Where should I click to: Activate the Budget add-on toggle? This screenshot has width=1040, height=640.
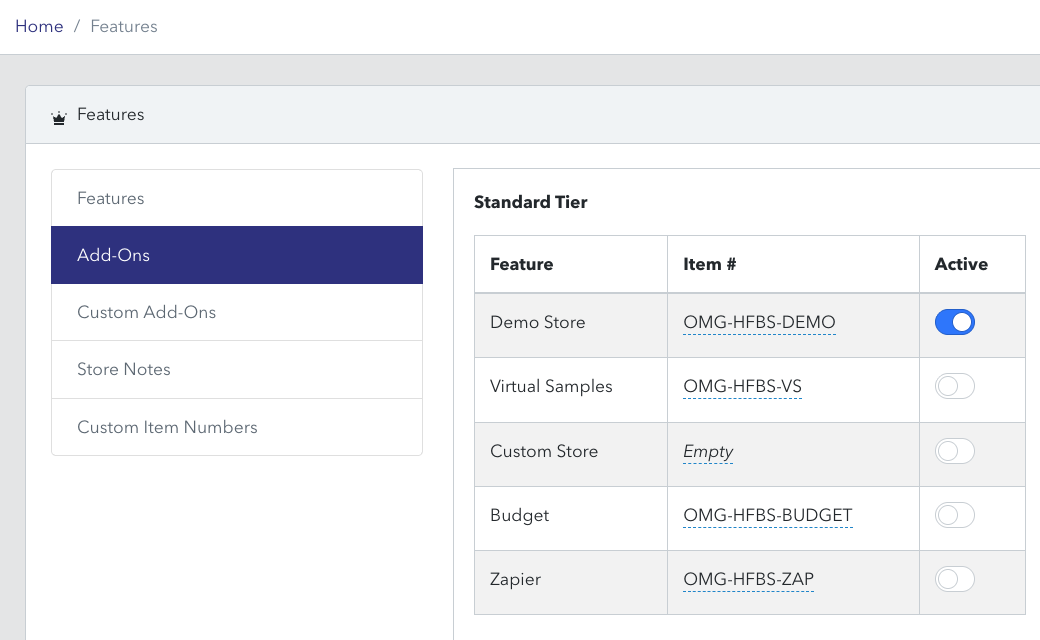(x=954, y=515)
